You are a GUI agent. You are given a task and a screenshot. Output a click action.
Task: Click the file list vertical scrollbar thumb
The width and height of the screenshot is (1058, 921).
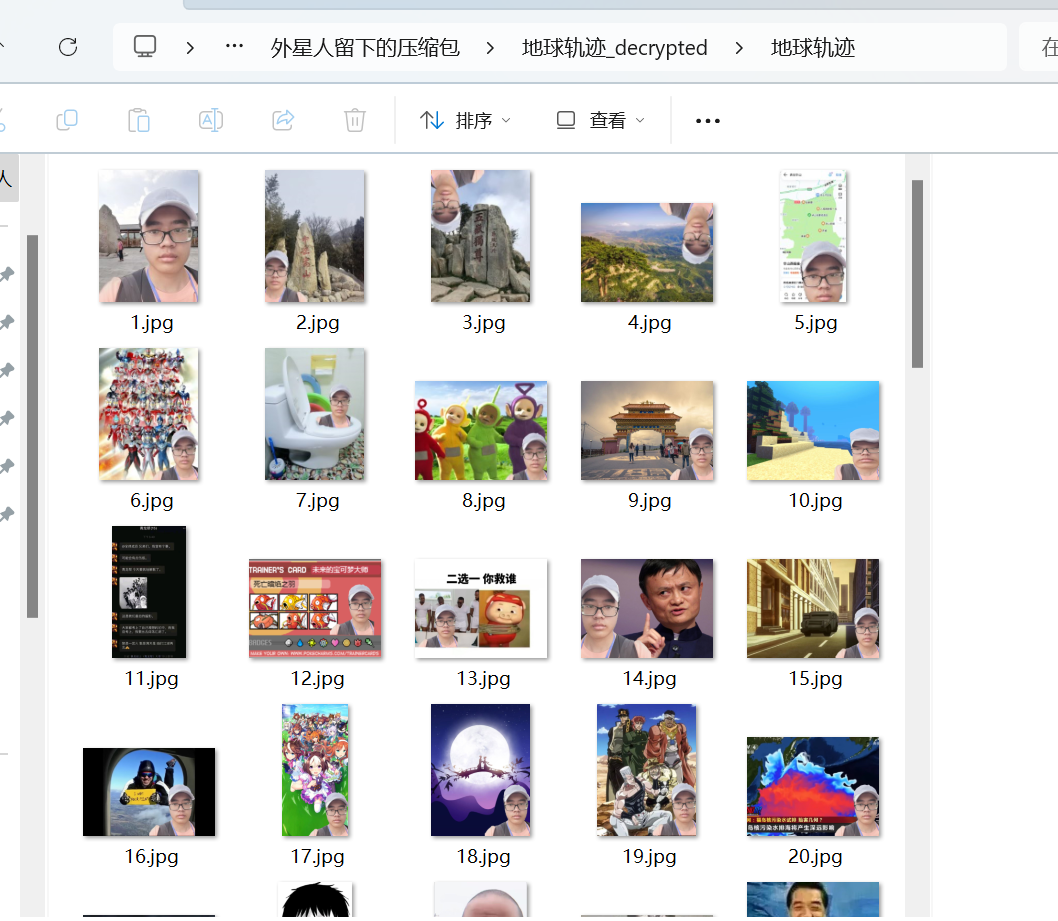(x=917, y=274)
